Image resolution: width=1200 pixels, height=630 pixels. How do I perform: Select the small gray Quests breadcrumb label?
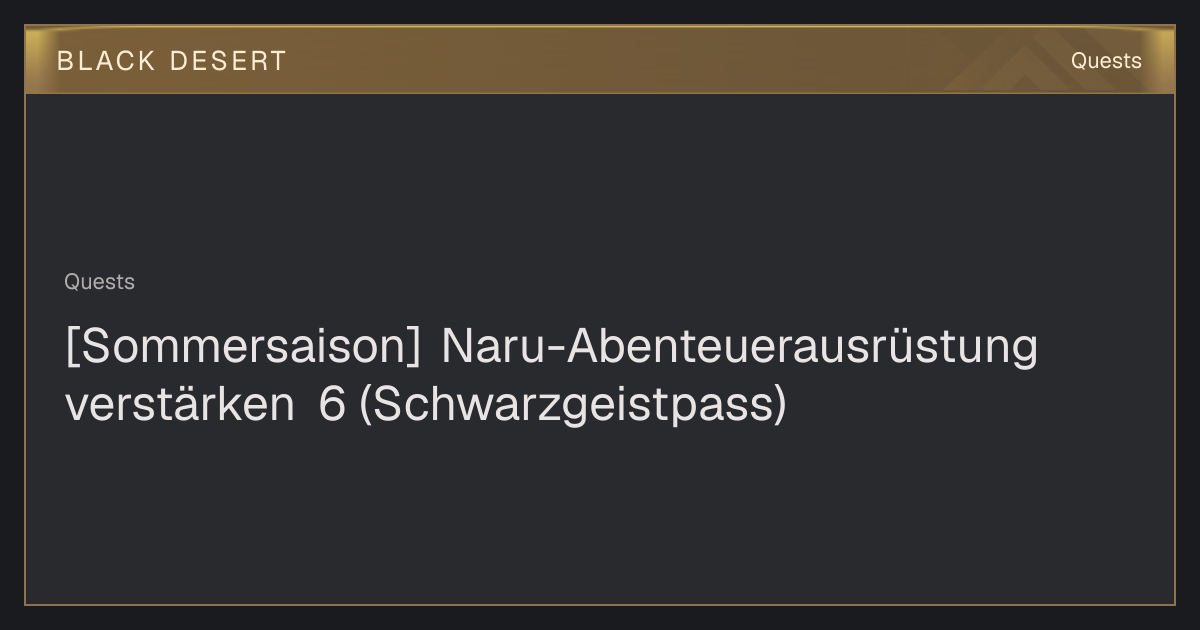coord(99,282)
